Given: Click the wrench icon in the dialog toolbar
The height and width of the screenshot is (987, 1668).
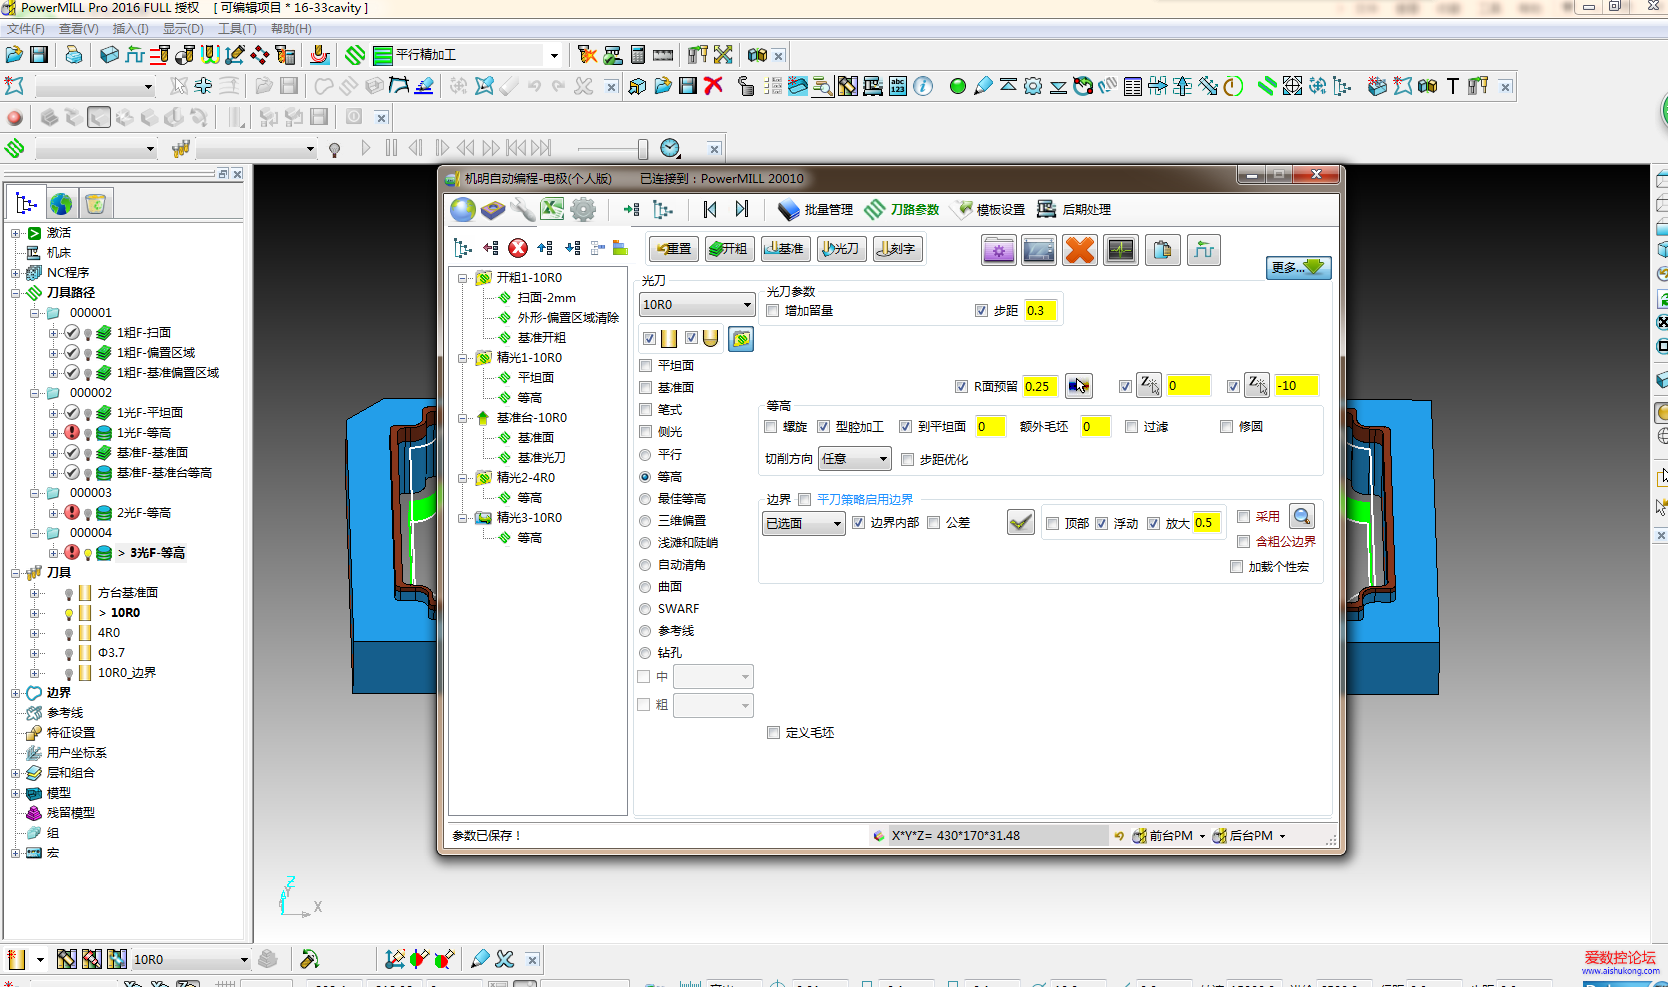Looking at the screenshot, I should [x=522, y=209].
